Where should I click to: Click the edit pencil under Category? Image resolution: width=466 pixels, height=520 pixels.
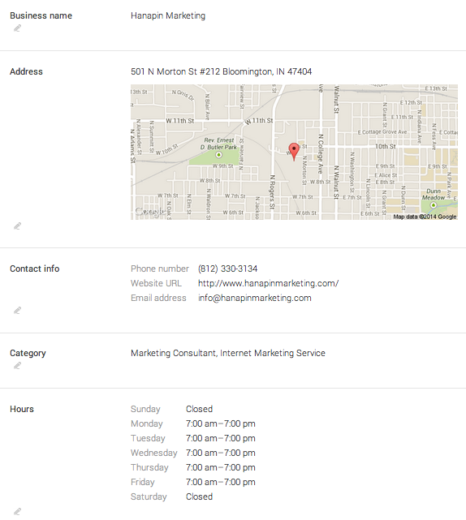point(17,366)
